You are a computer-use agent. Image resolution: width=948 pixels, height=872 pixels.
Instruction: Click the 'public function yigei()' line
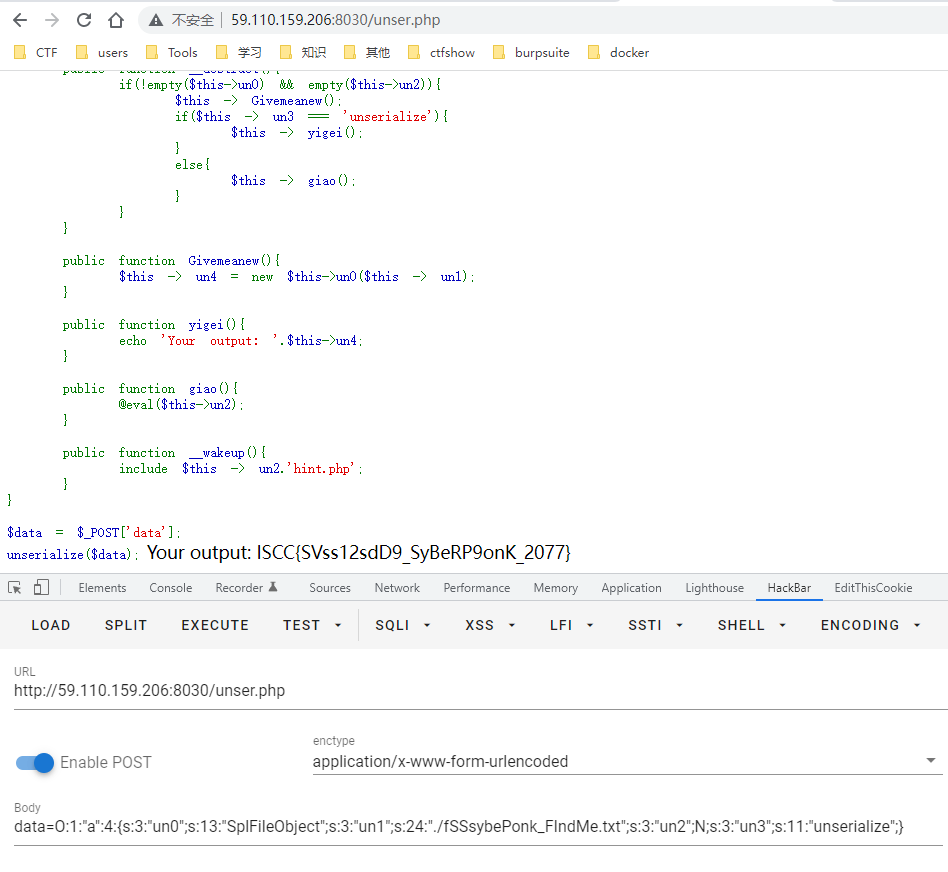click(154, 325)
